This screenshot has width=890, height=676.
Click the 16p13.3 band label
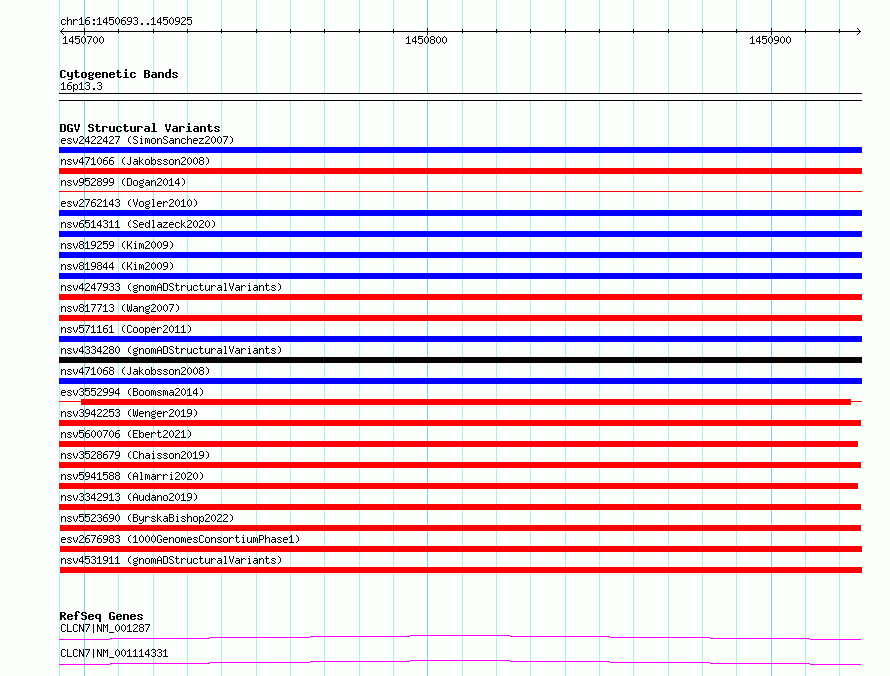coord(81,86)
